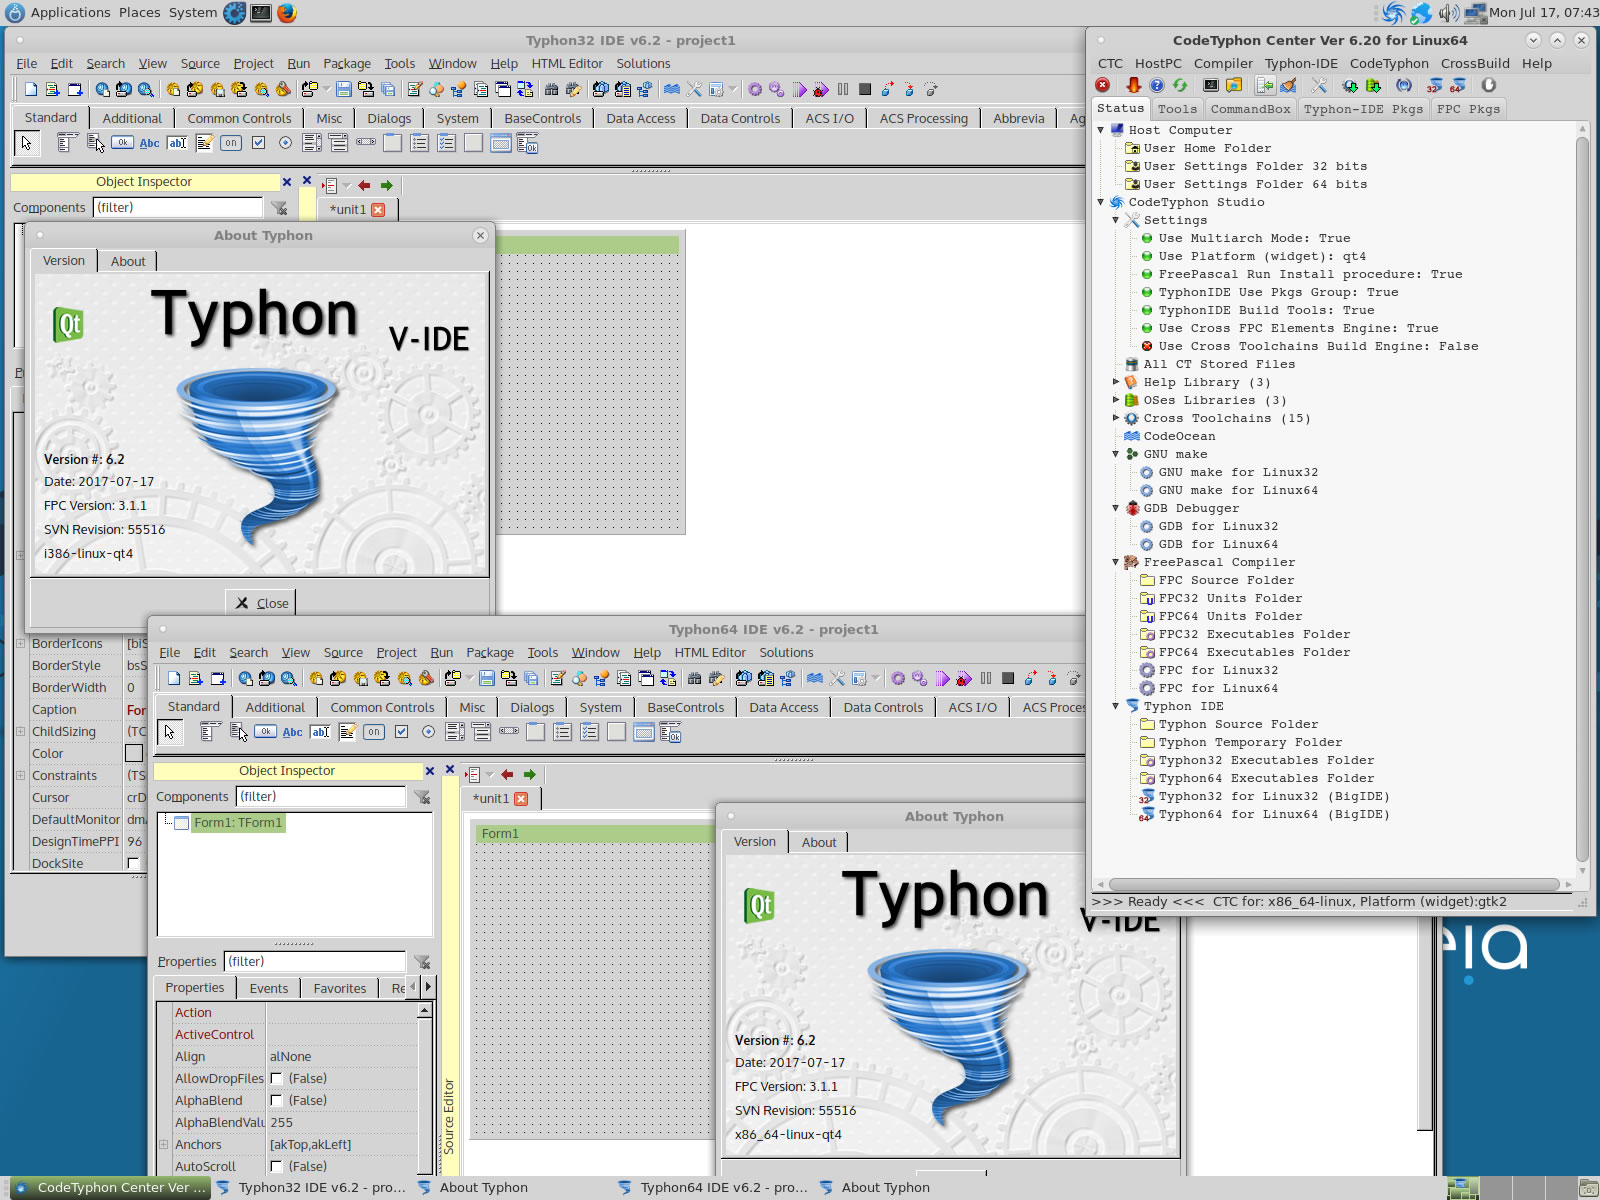Click the green forward arrow in Typhon64 editor
This screenshot has width=1600, height=1200.
click(x=530, y=775)
